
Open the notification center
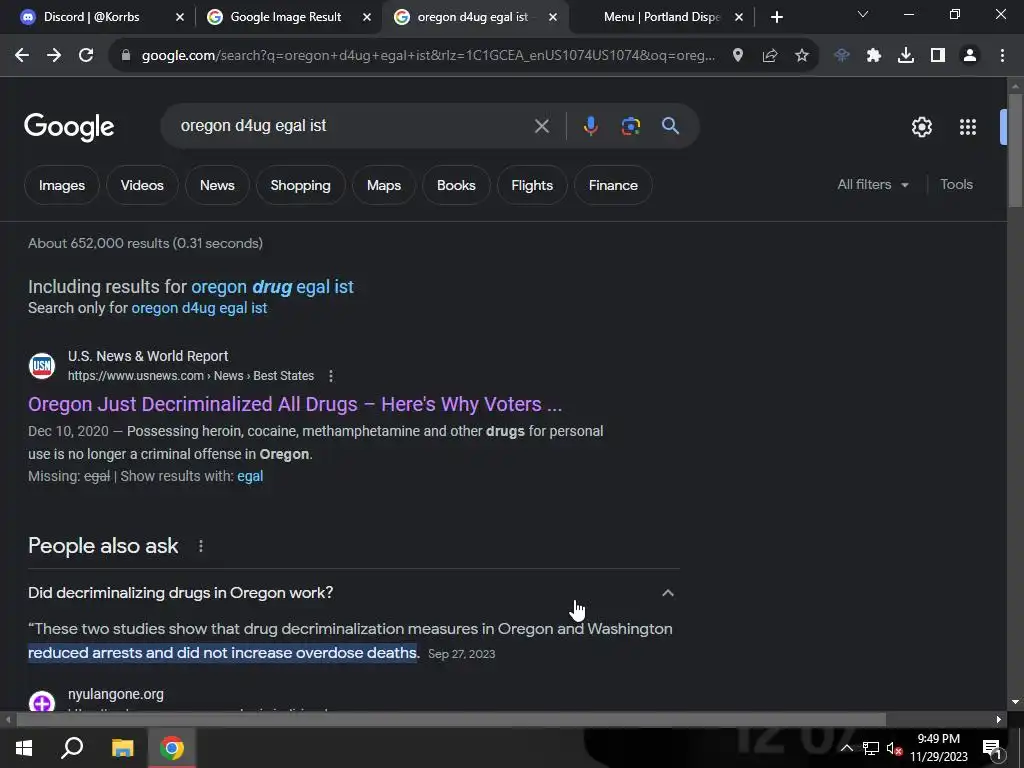coord(992,748)
